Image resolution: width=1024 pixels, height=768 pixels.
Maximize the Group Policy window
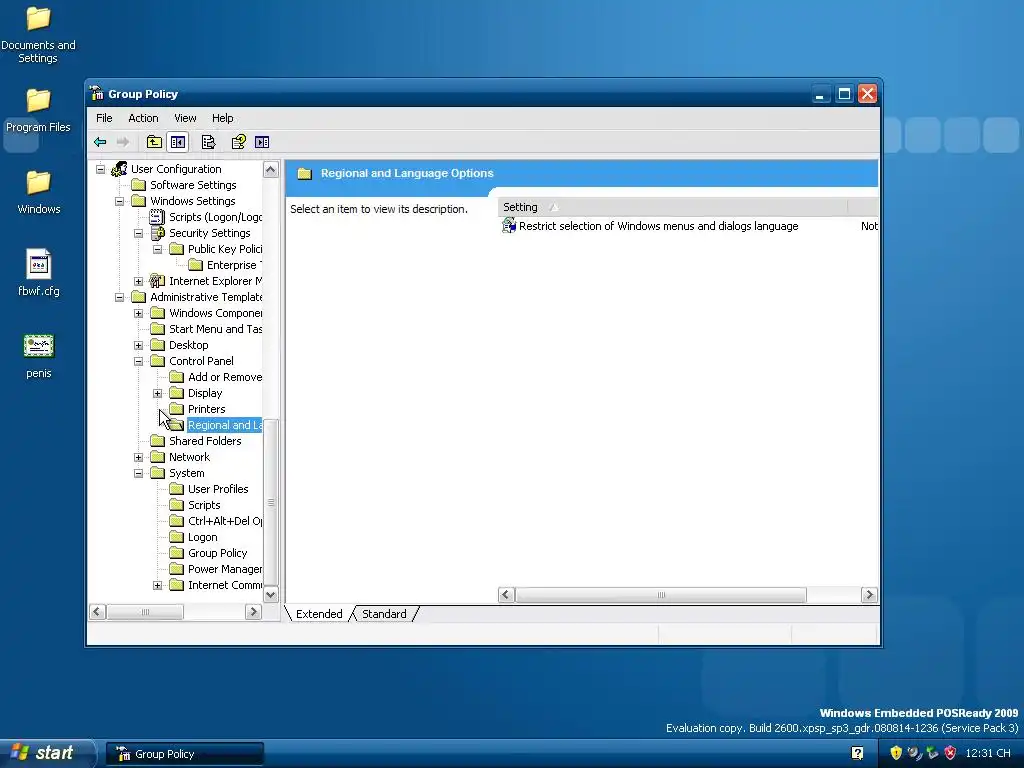pyautogui.click(x=844, y=94)
